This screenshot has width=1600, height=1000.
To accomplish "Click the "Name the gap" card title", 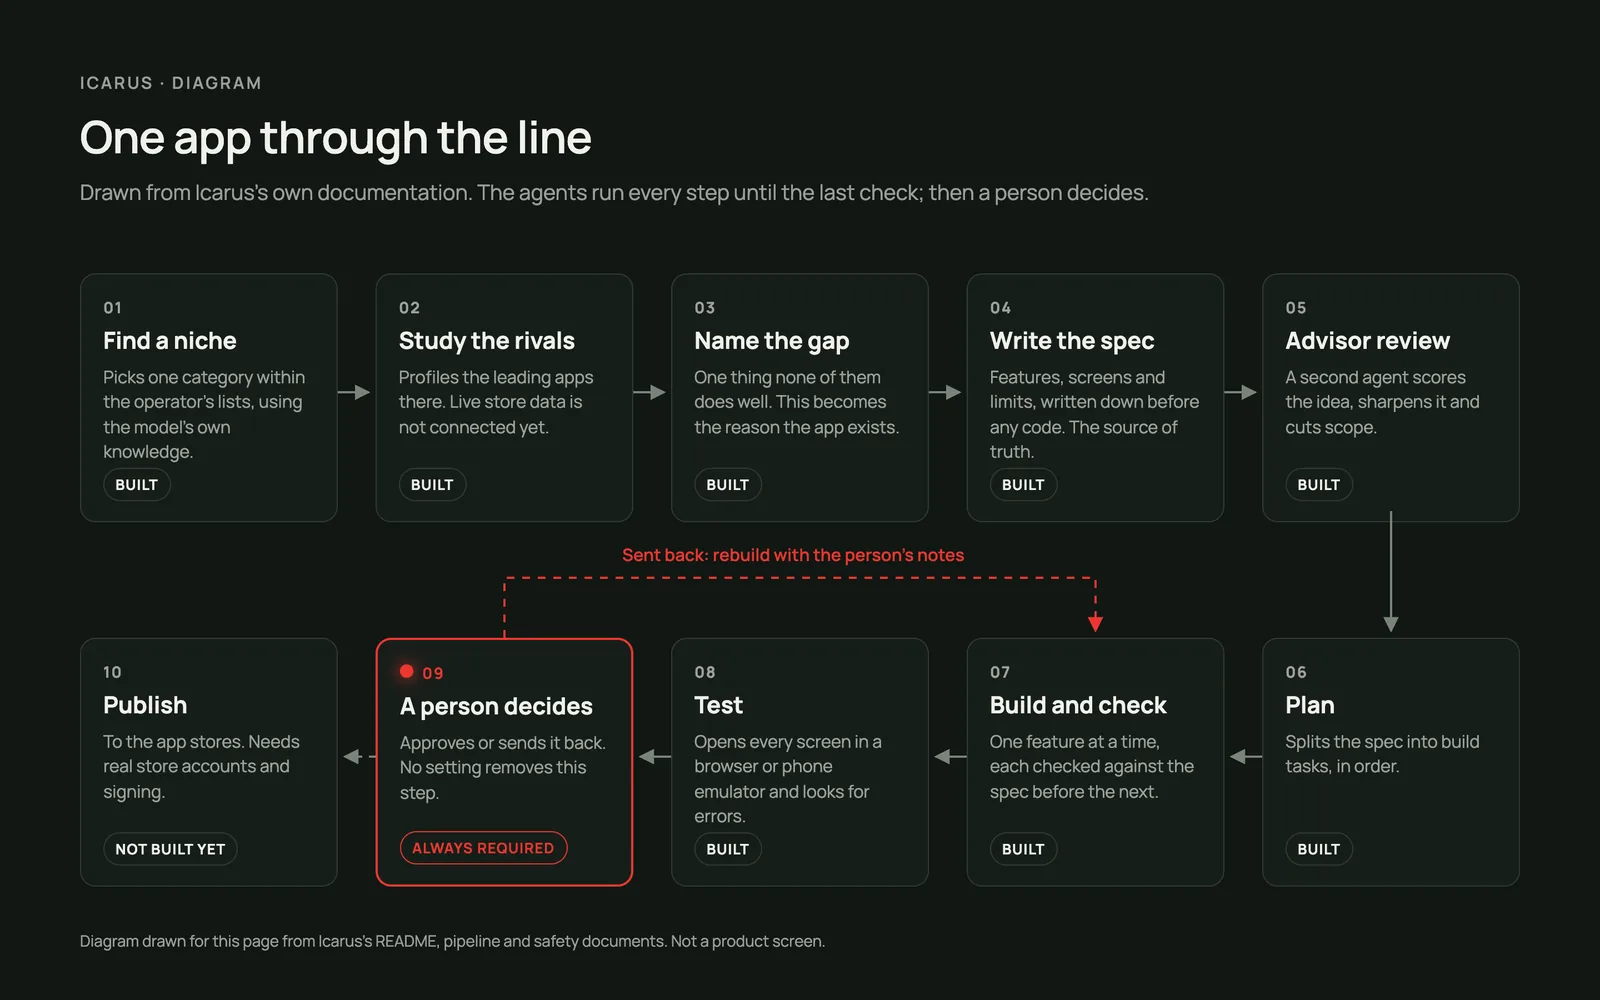I will pyautogui.click(x=772, y=341).
